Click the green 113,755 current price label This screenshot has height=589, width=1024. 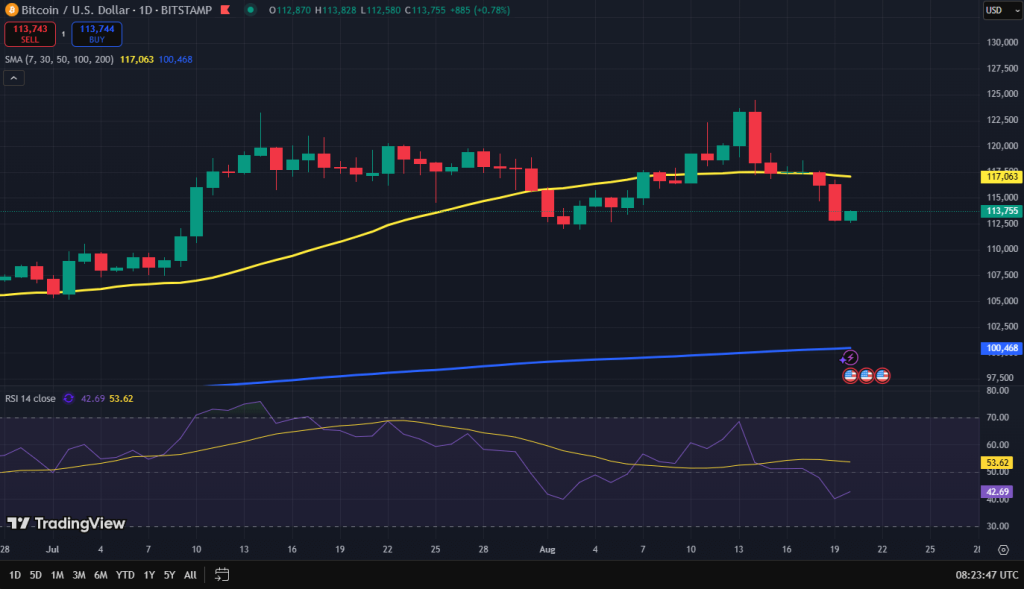pos(1002,211)
